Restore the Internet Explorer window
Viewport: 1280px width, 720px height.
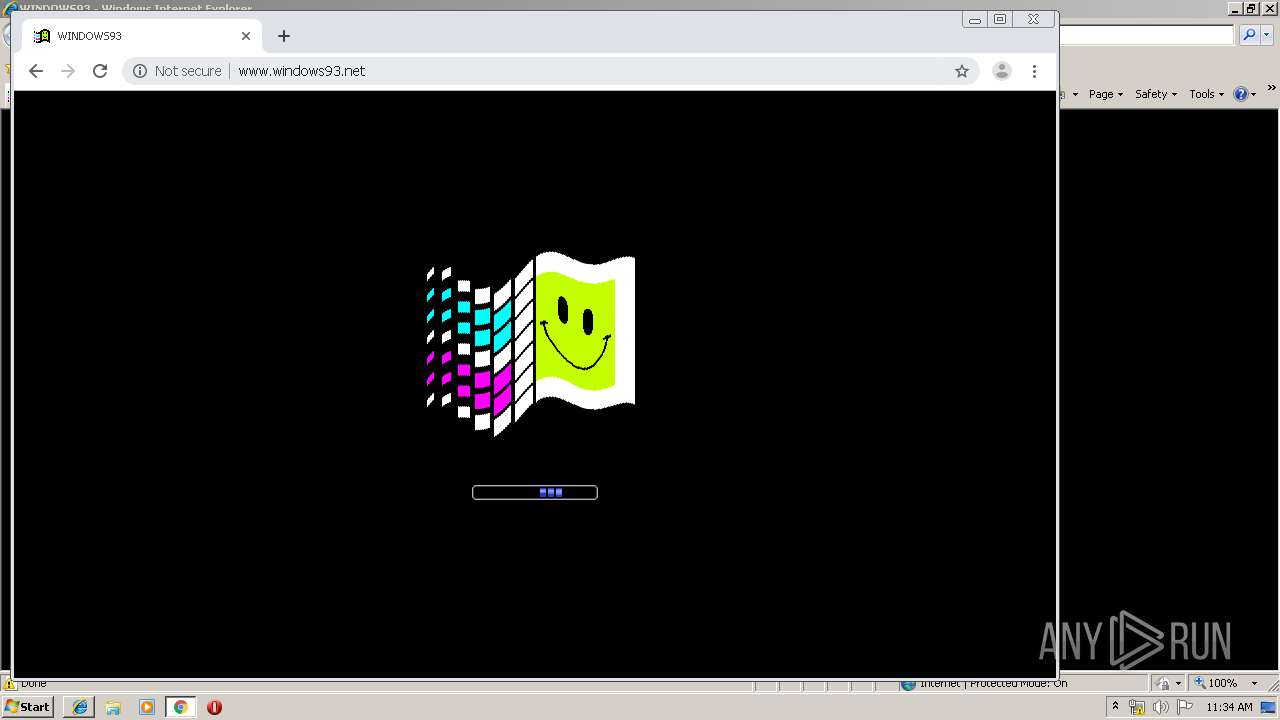1250,8
